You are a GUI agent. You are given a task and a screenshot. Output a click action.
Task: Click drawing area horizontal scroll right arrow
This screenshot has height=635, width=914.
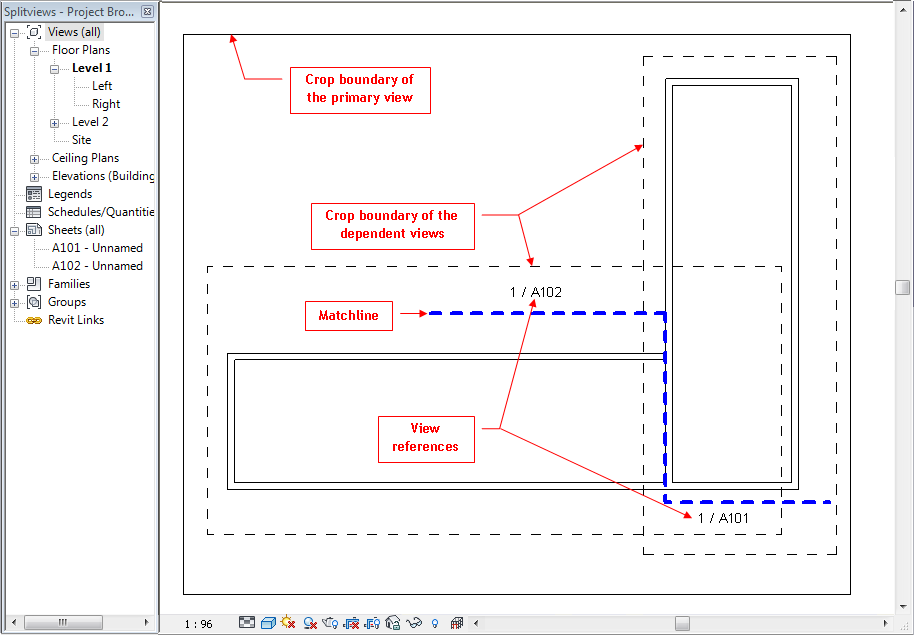(x=885, y=623)
